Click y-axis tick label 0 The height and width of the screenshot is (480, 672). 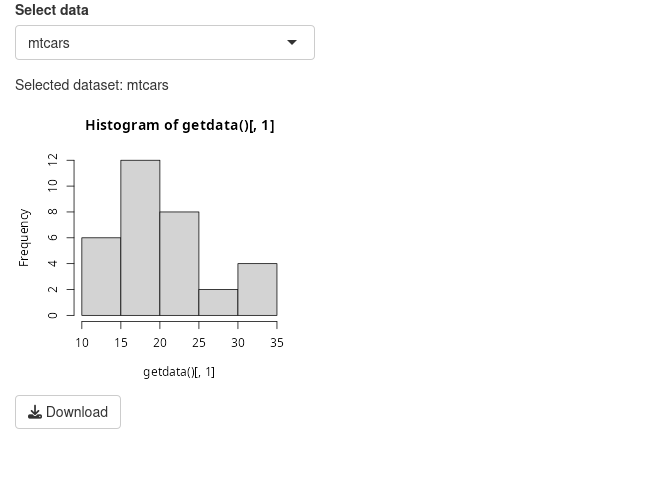[52, 315]
